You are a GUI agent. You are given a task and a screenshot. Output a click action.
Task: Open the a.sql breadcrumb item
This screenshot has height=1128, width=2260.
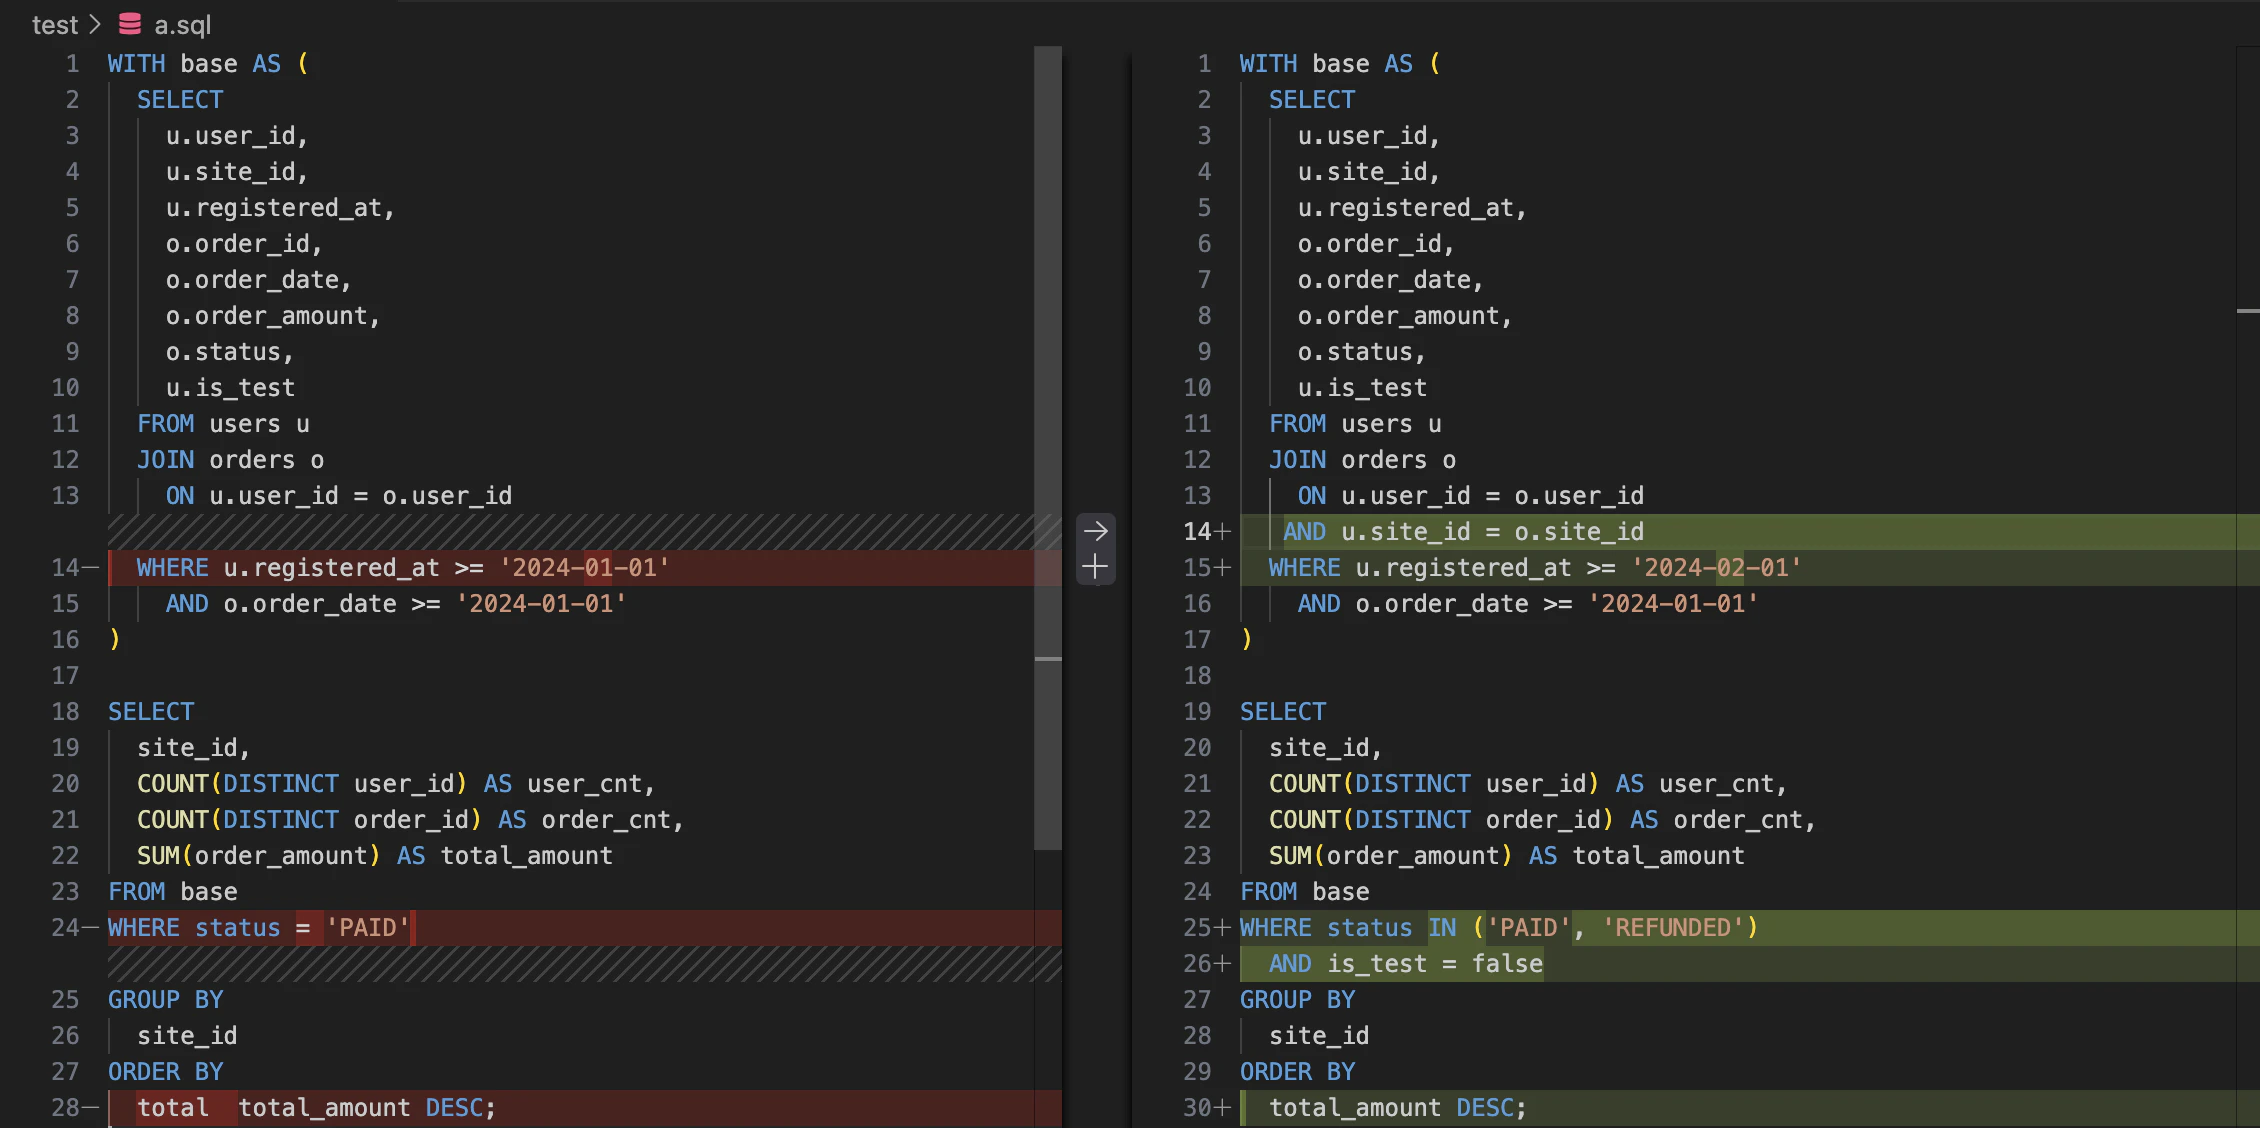coord(182,24)
